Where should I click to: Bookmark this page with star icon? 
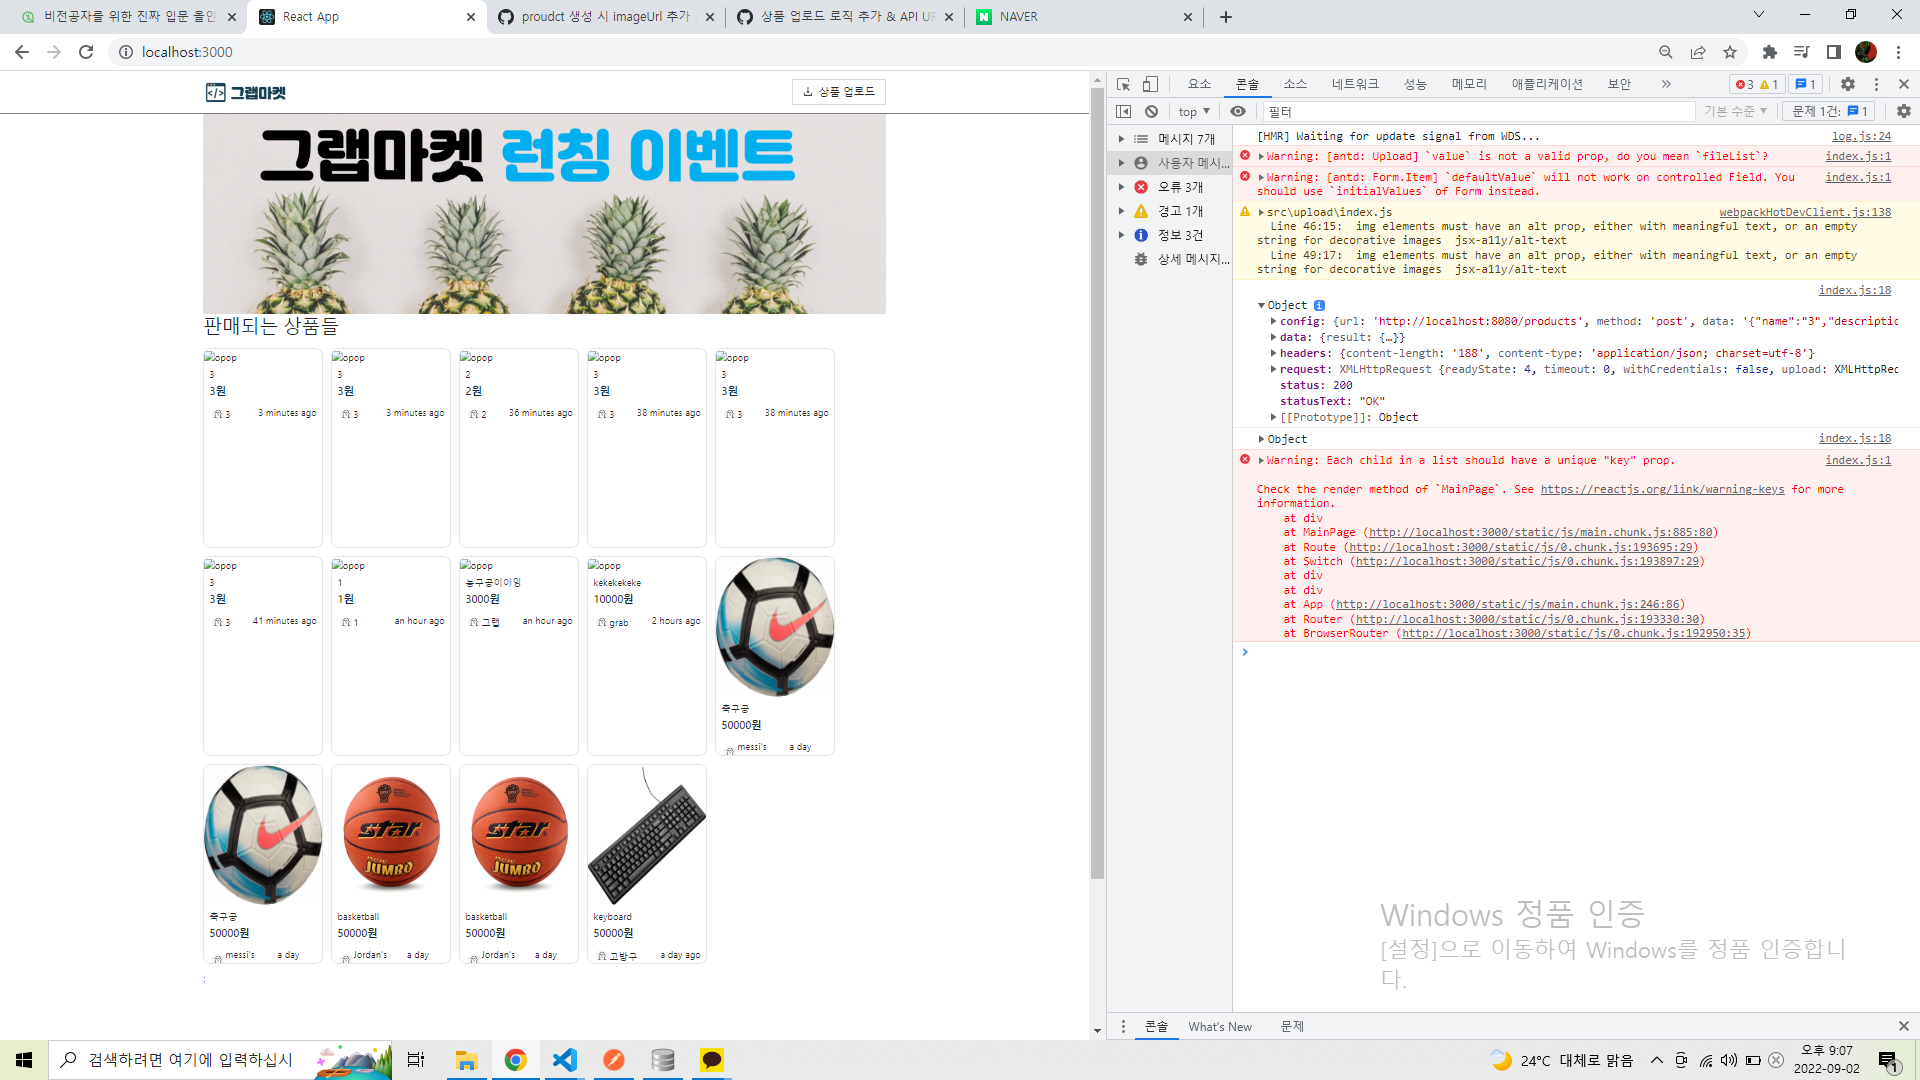(1730, 52)
